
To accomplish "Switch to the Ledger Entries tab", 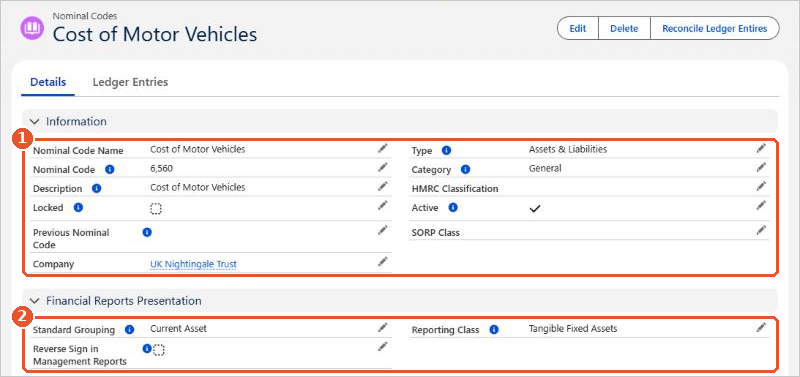I will pos(130,82).
